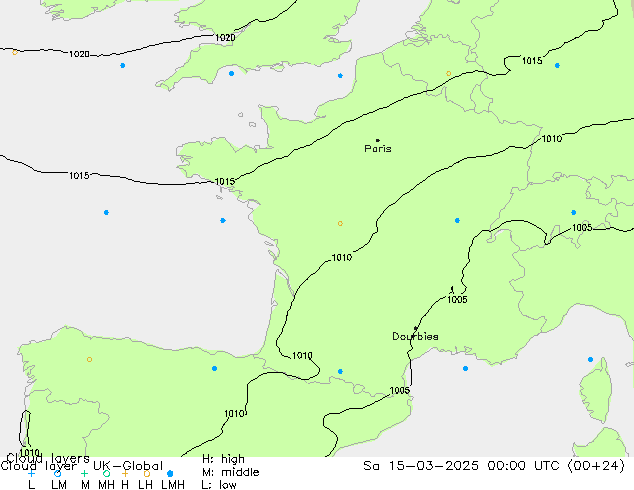Click blue dot marker in eastern France
Screen dimensions: 634x490
click(x=457, y=220)
